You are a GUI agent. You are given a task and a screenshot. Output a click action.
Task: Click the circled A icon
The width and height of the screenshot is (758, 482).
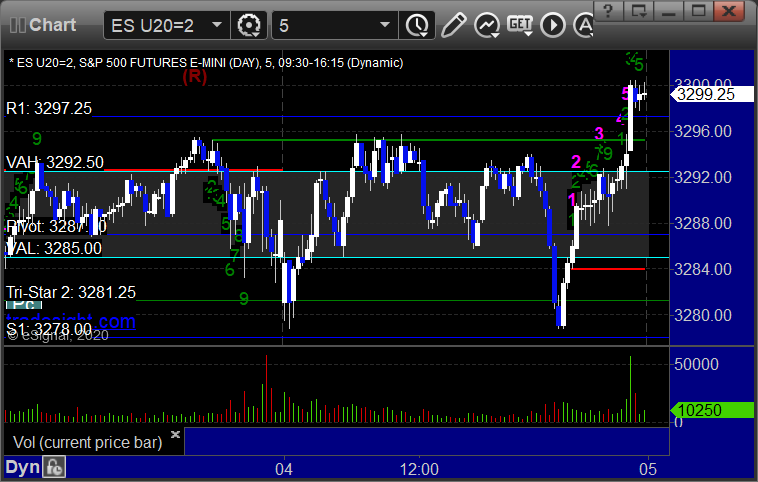tap(583, 25)
